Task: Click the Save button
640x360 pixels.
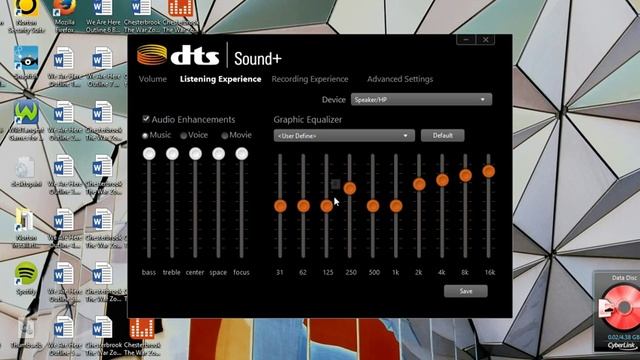Action: [466, 291]
